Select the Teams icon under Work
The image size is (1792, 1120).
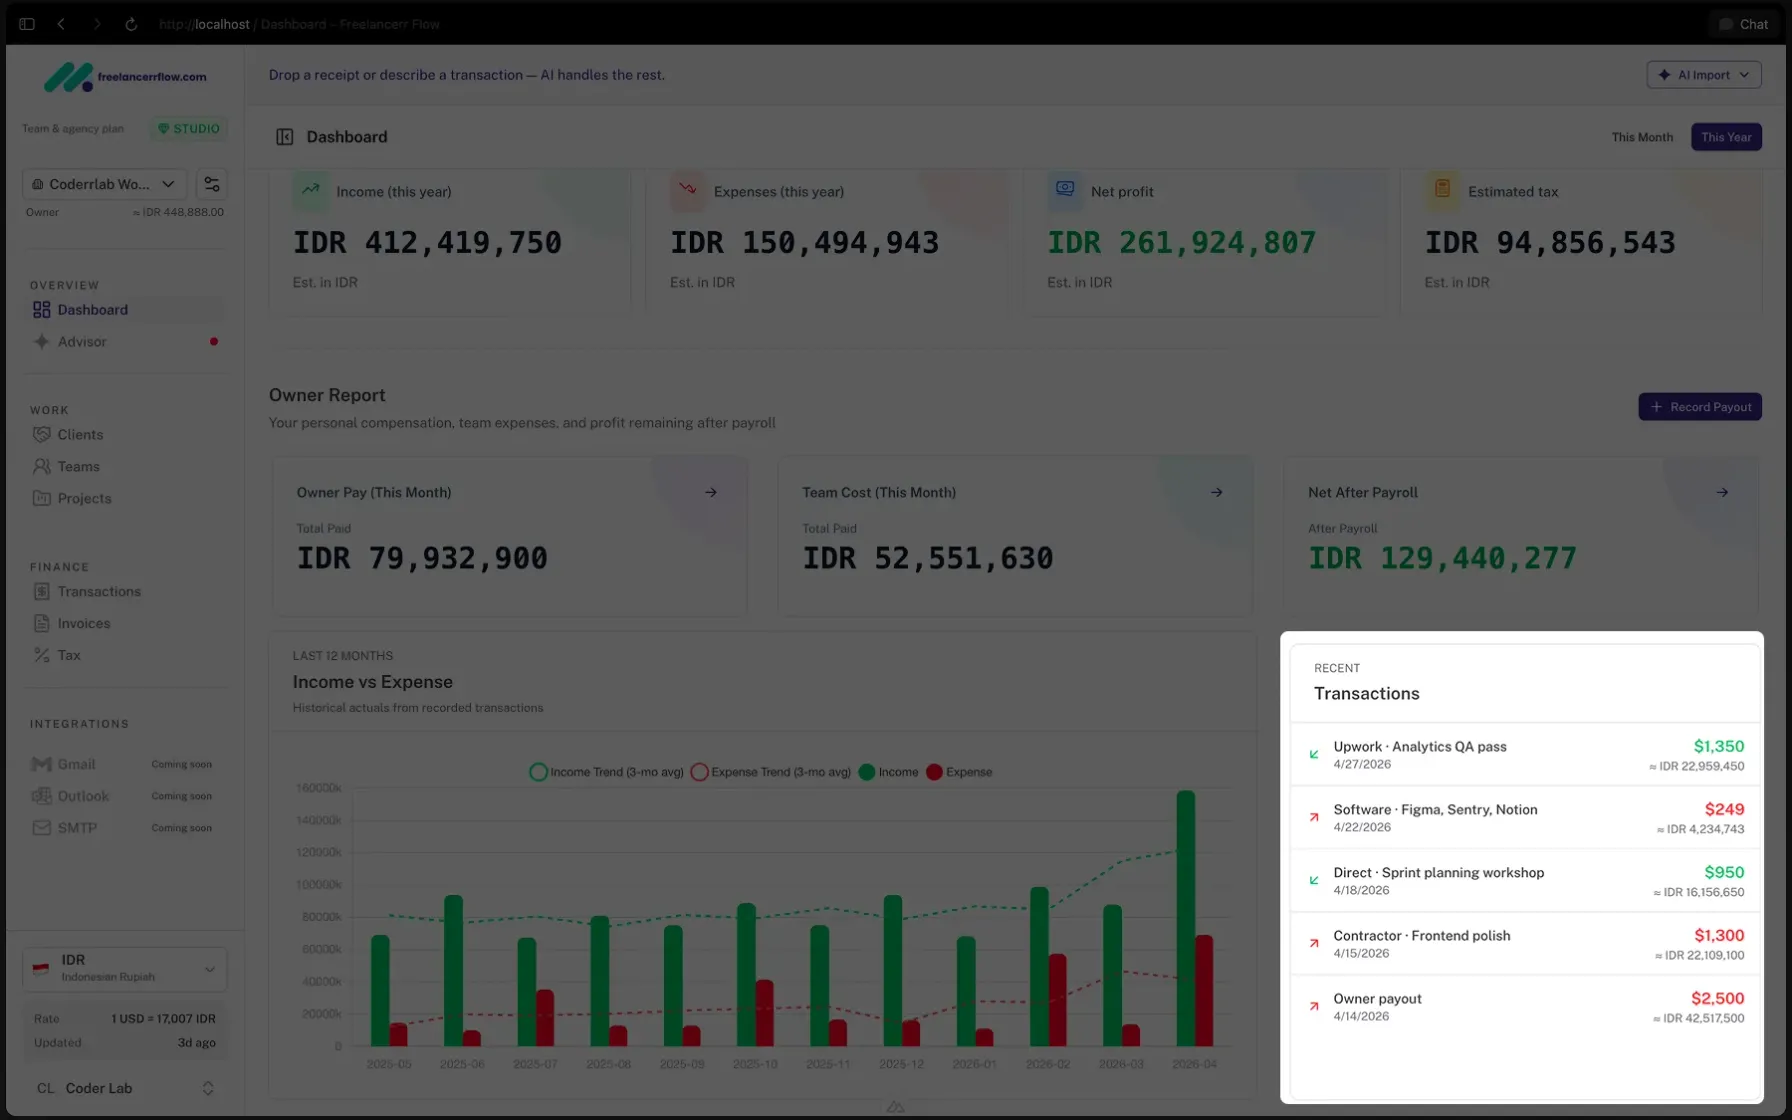click(x=41, y=466)
